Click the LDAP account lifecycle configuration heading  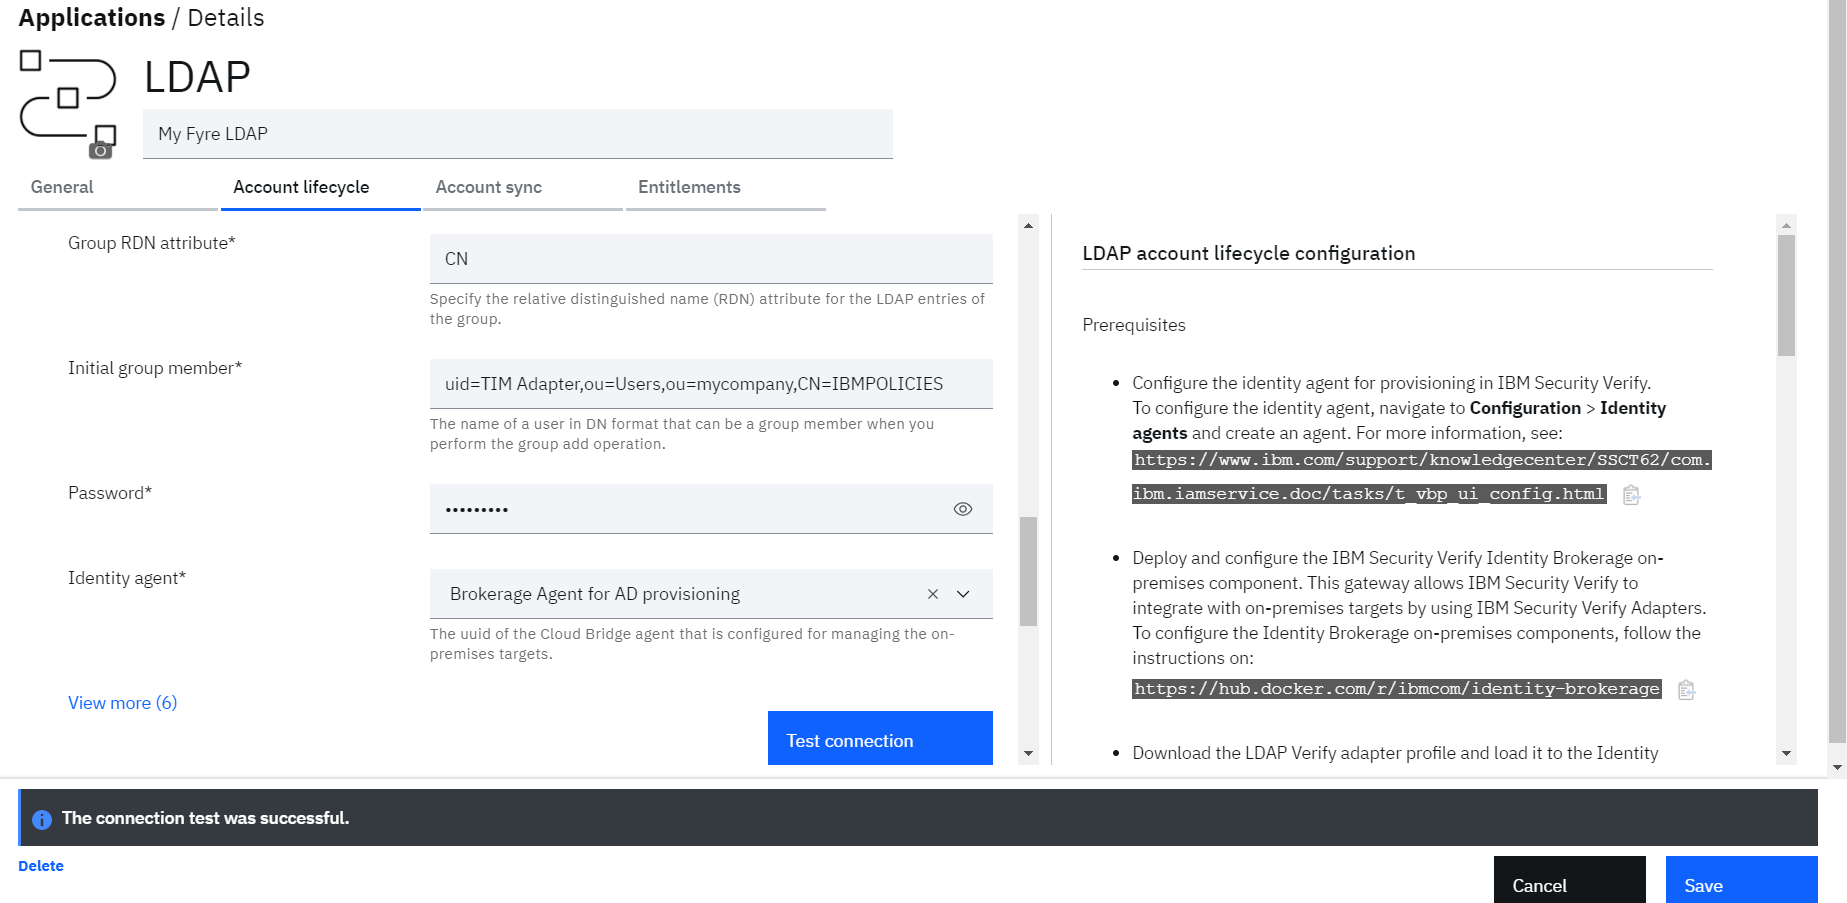click(x=1249, y=254)
